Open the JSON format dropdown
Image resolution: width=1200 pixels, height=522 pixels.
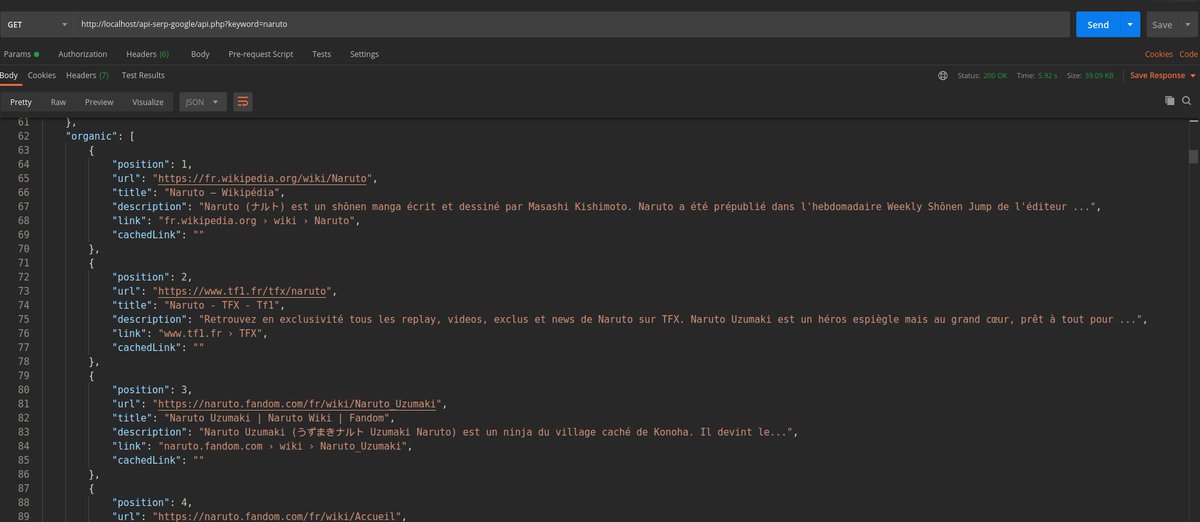(x=203, y=102)
